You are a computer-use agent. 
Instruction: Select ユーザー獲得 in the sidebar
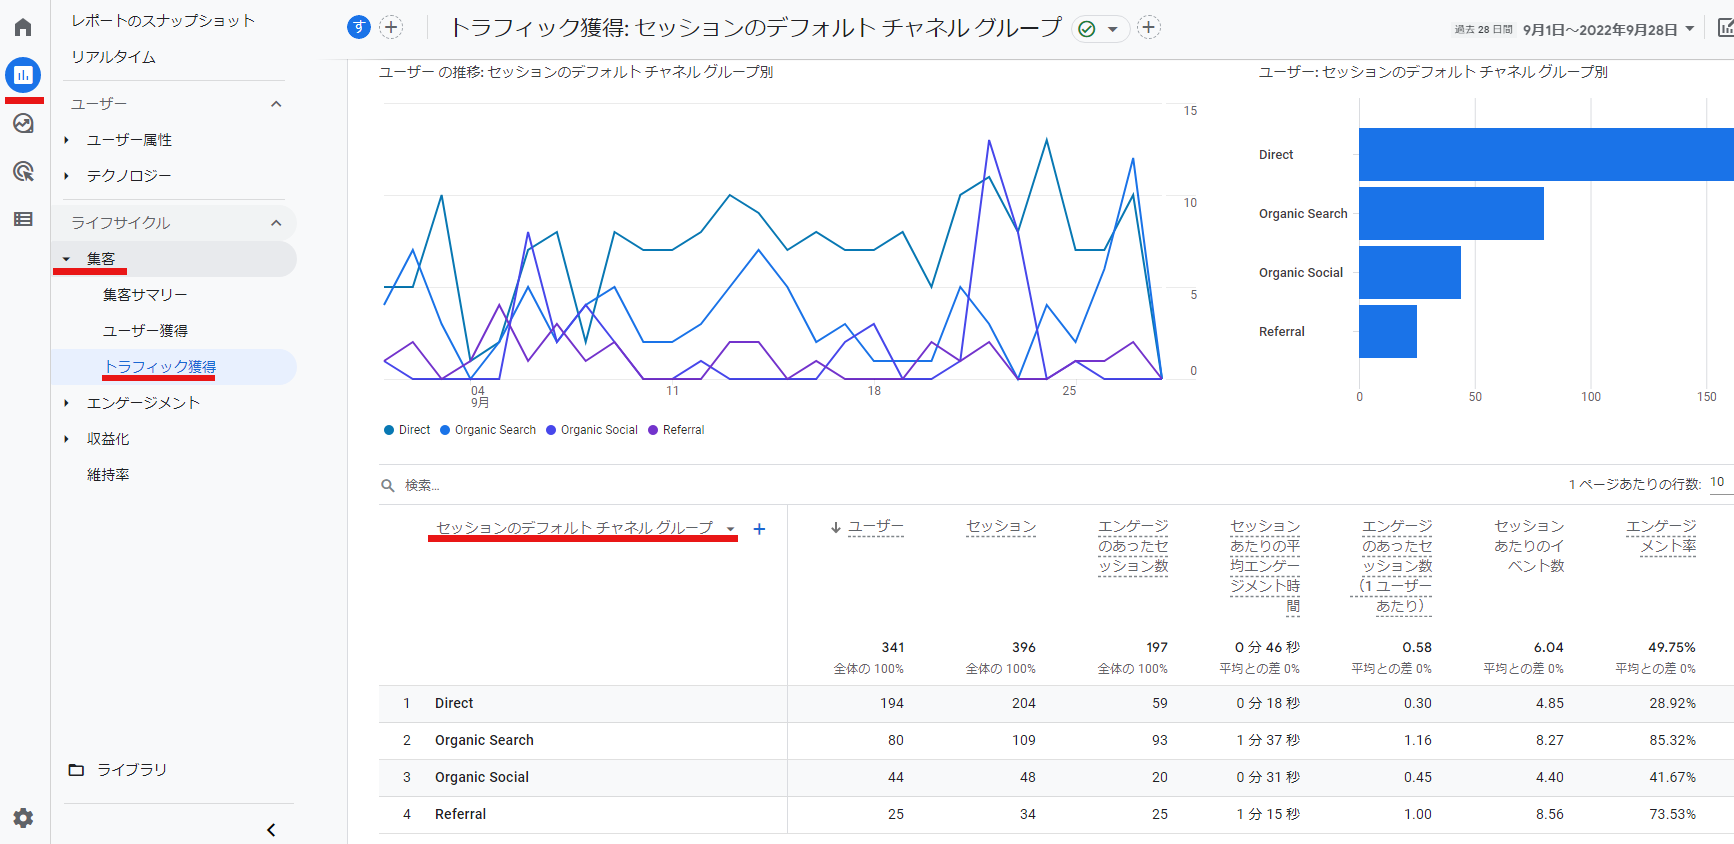coord(145,331)
